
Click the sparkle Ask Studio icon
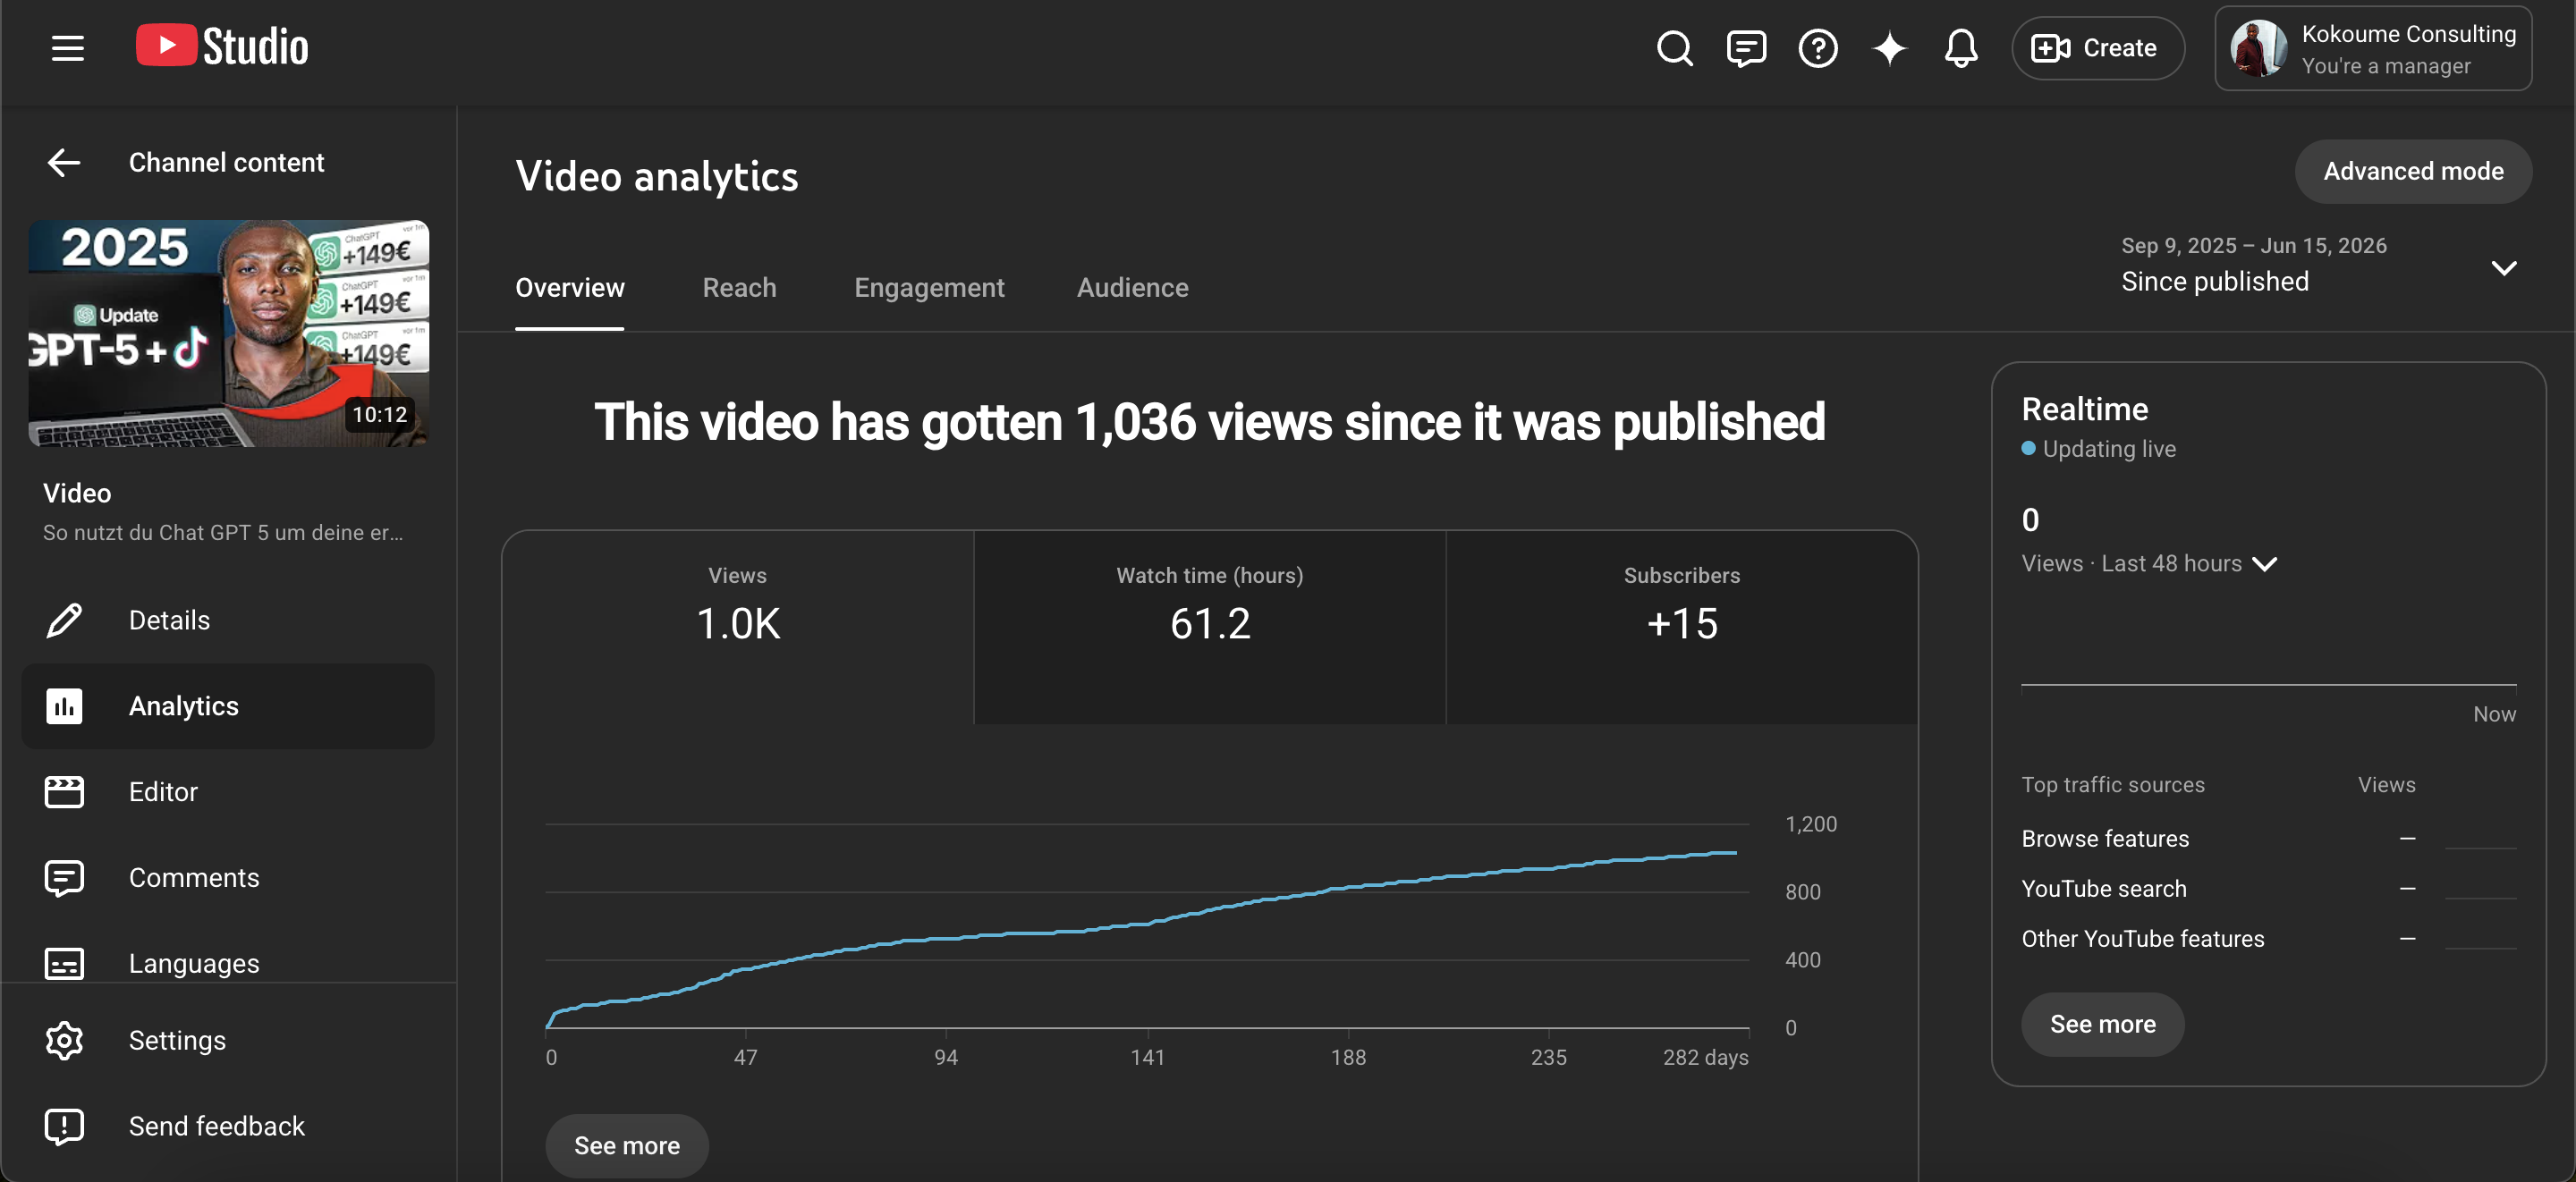pyautogui.click(x=1889, y=48)
